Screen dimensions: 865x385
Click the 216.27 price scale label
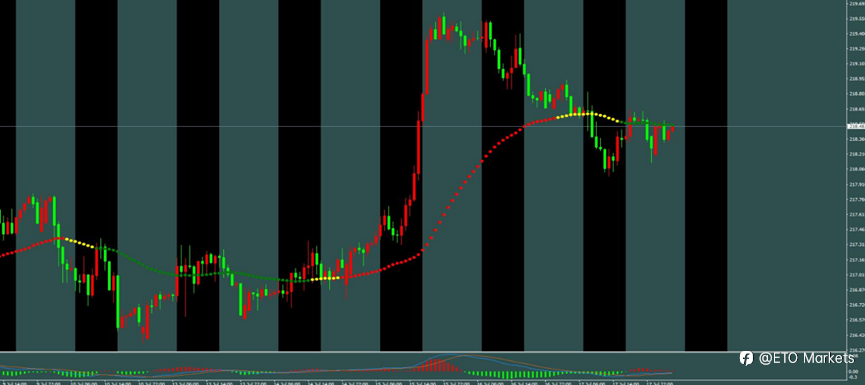point(857,350)
